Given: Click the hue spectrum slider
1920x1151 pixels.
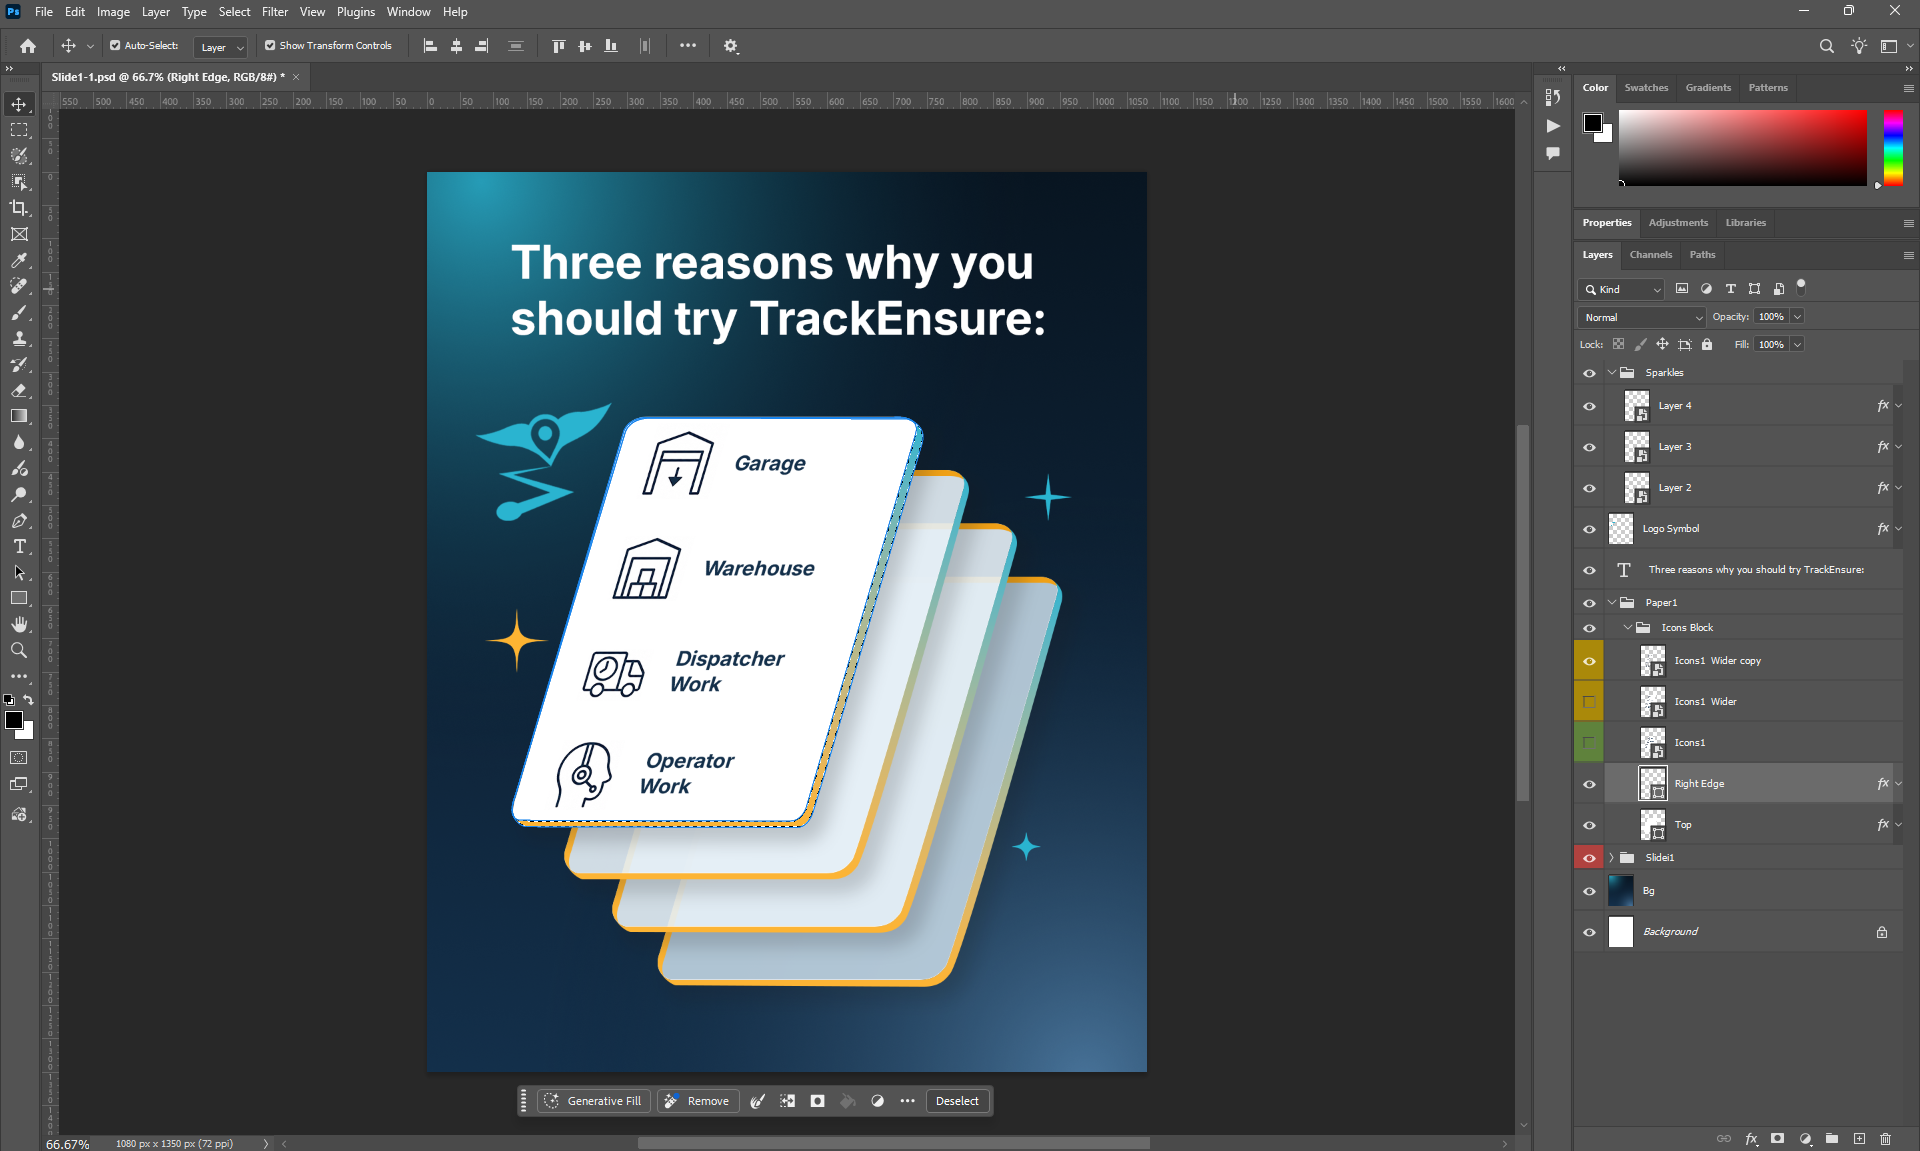Looking at the screenshot, I should pos(1893,148).
